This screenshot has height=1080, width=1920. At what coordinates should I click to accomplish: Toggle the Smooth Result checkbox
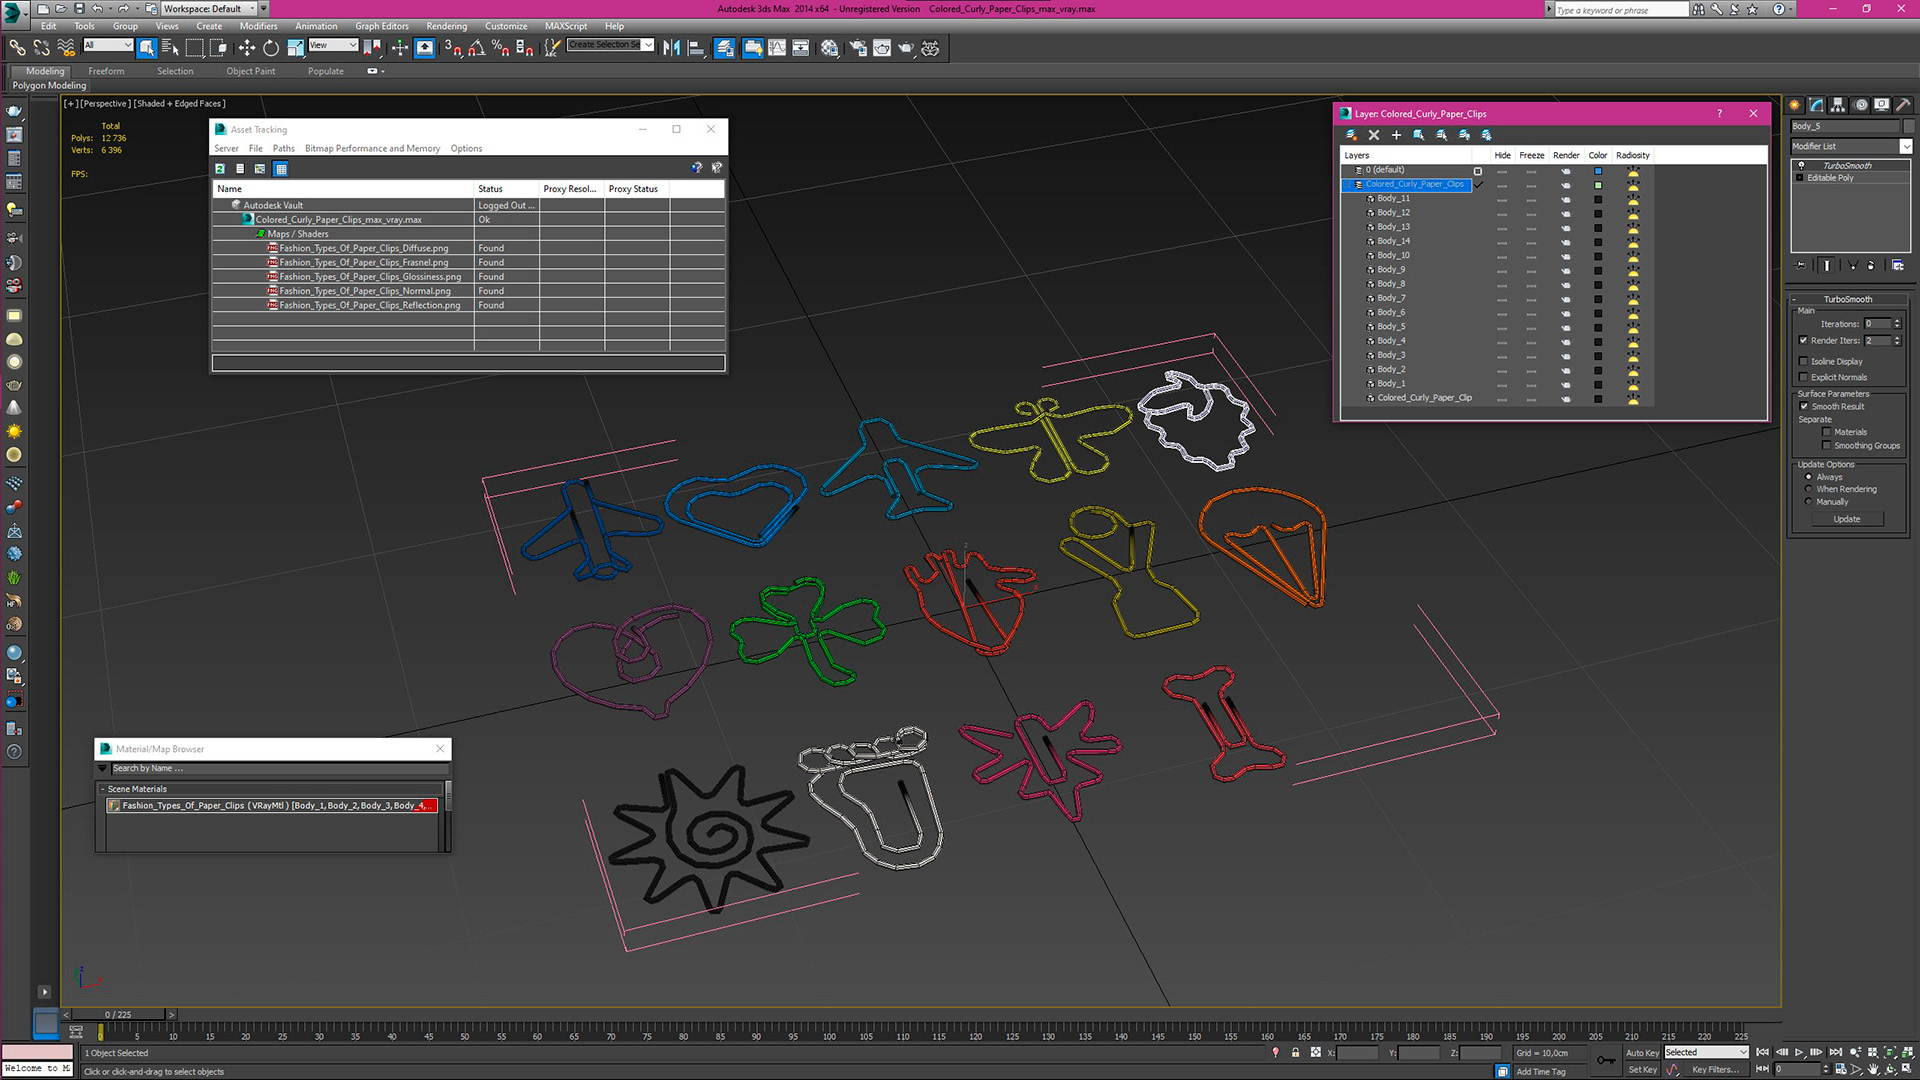[x=1804, y=407]
